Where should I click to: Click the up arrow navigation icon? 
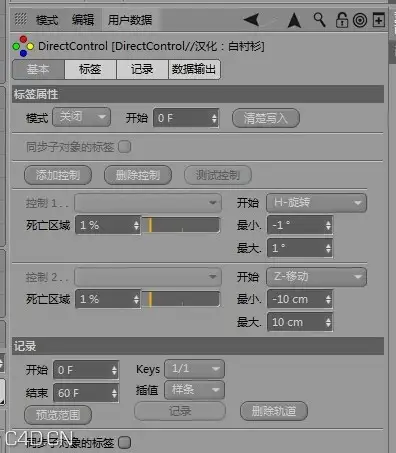pyautogui.click(x=294, y=20)
